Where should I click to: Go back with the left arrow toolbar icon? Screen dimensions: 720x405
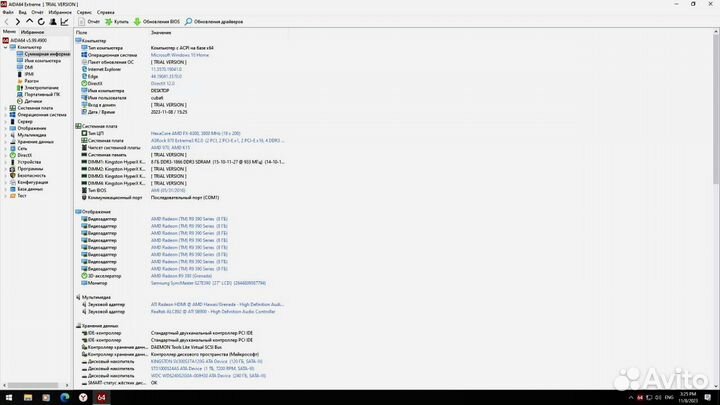6,22
